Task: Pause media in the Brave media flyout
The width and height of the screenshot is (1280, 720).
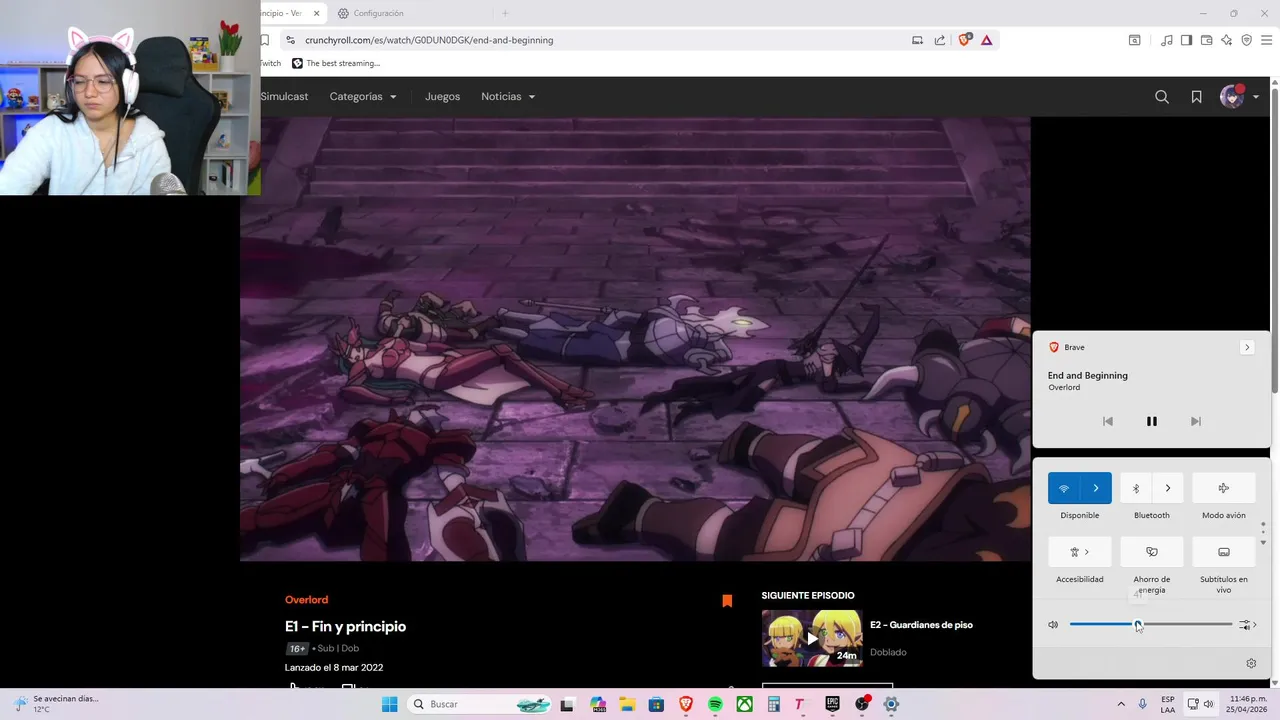Action: point(1151,421)
